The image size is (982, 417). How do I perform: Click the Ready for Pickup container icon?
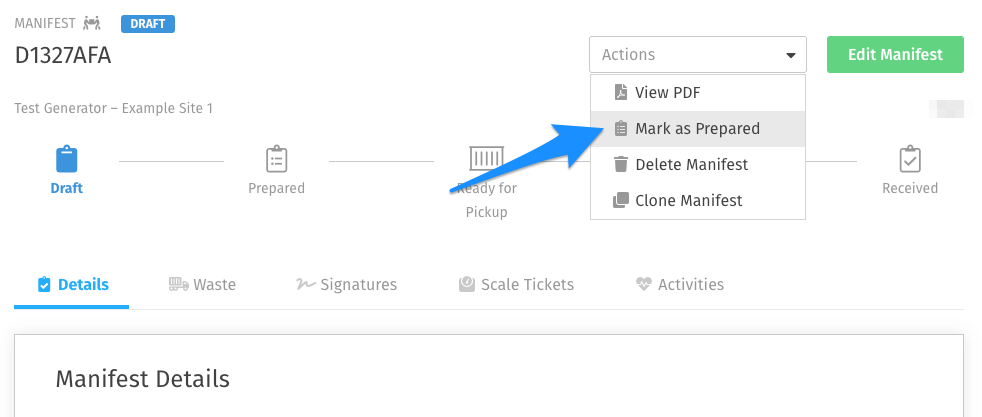(x=487, y=158)
